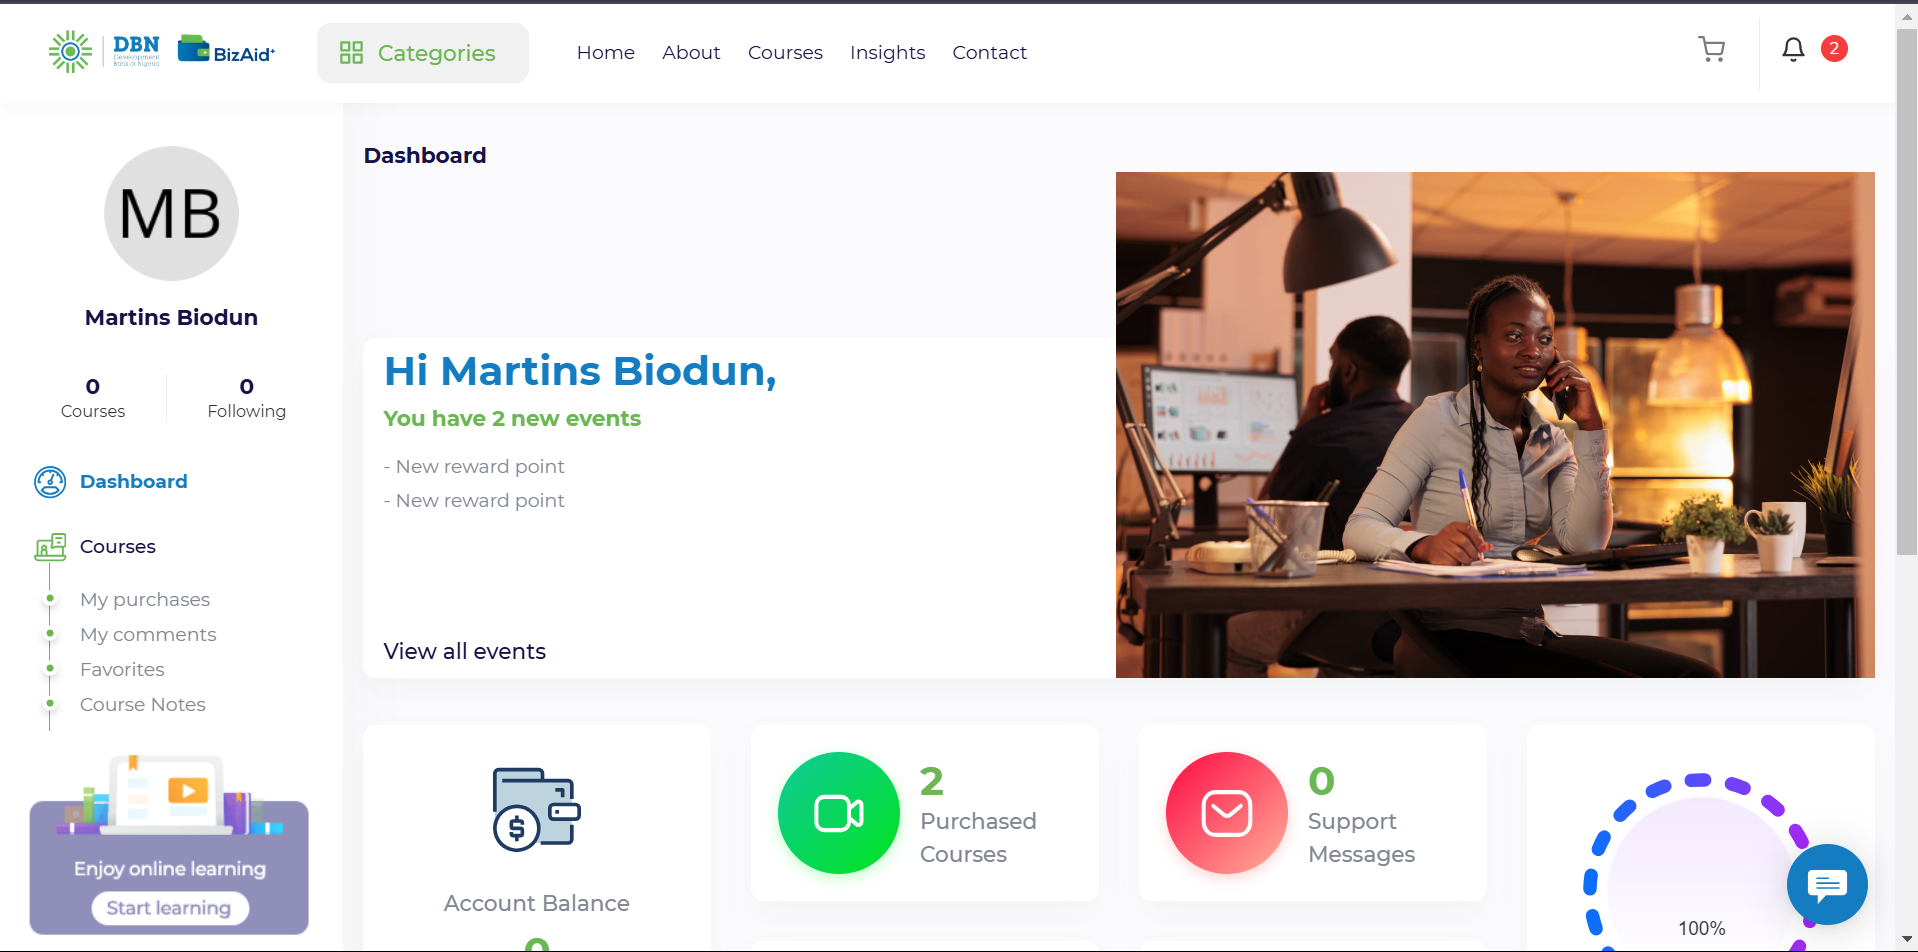Click the Start learning button
The height and width of the screenshot is (952, 1918).
(169, 908)
